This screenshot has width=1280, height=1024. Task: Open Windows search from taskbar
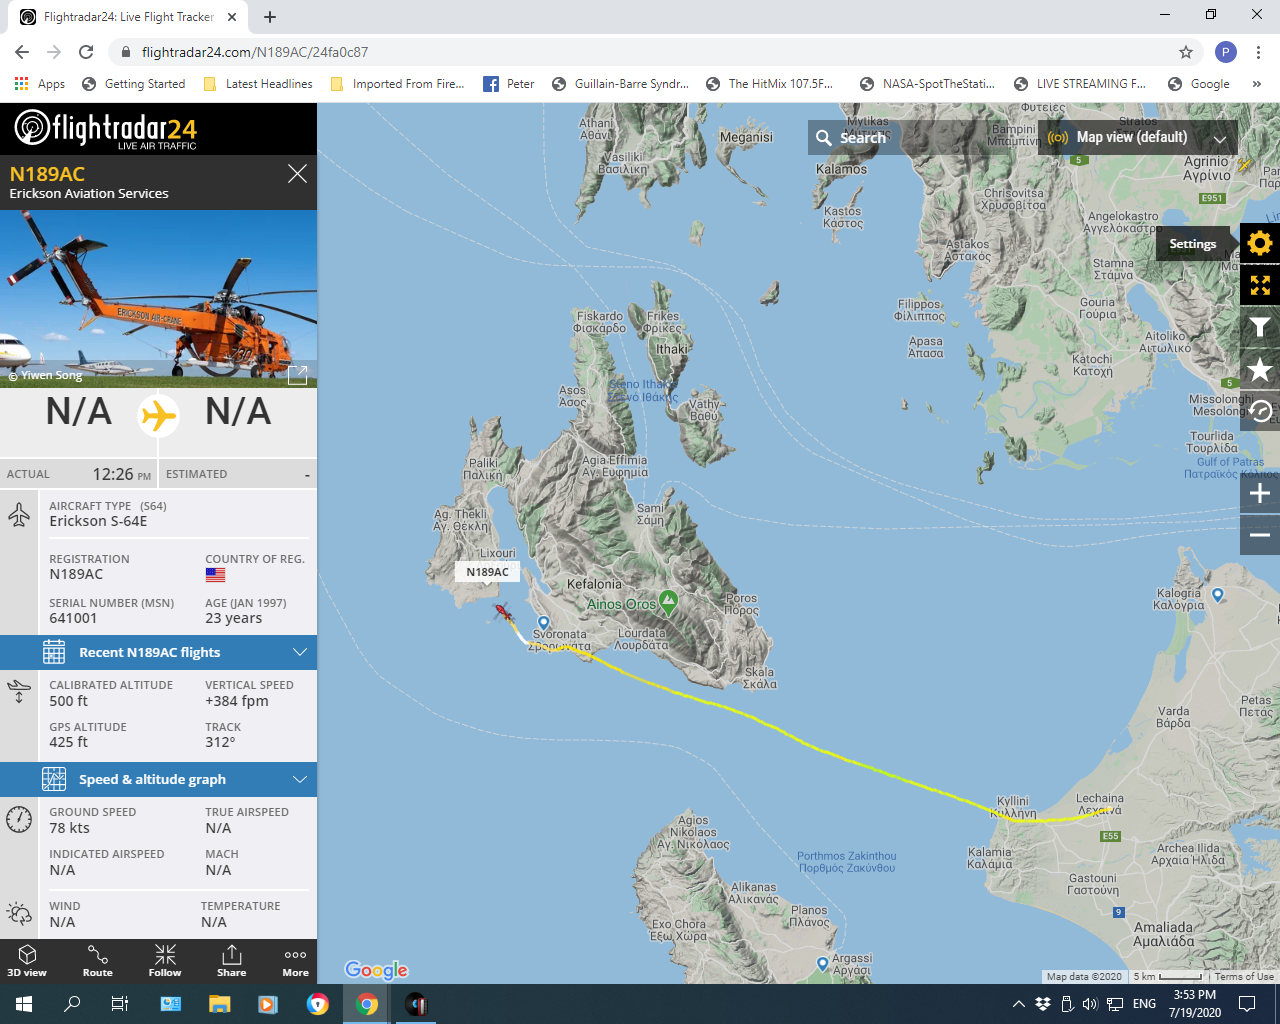tap(72, 1004)
